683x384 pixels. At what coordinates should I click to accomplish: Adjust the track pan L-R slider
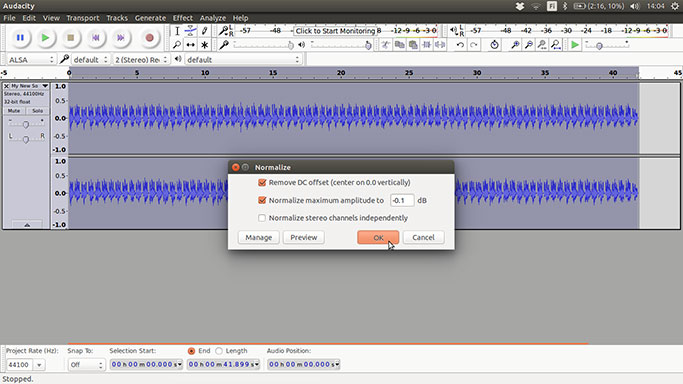(26, 138)
